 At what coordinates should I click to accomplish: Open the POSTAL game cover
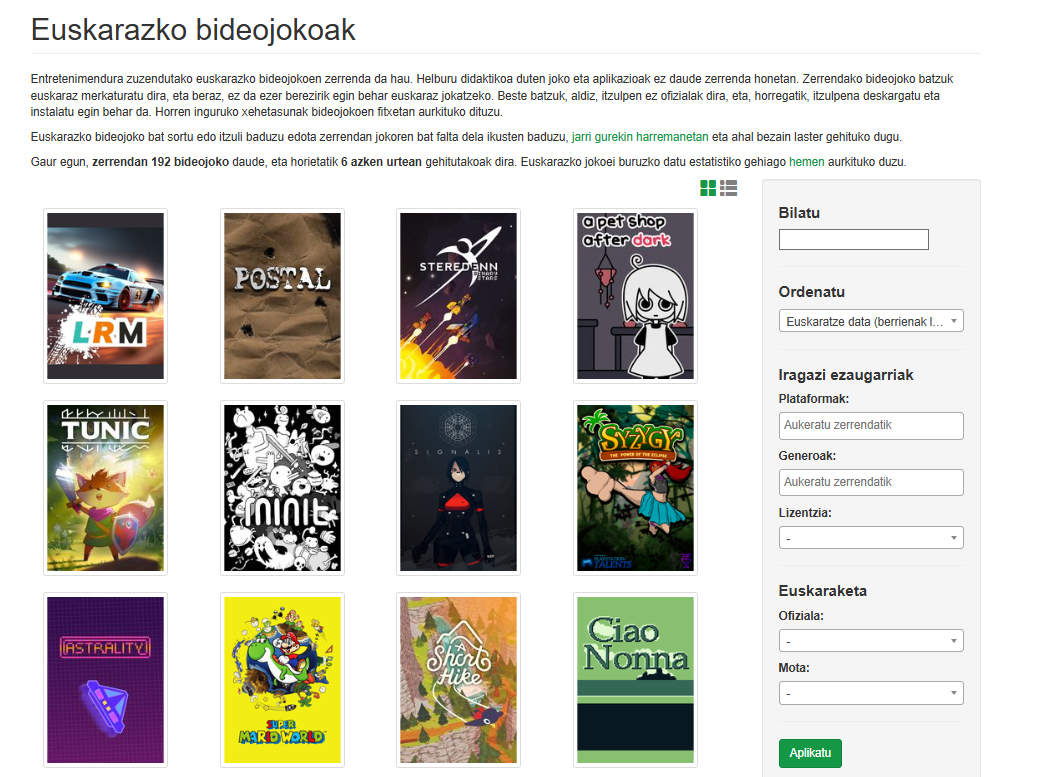(282, 296)
